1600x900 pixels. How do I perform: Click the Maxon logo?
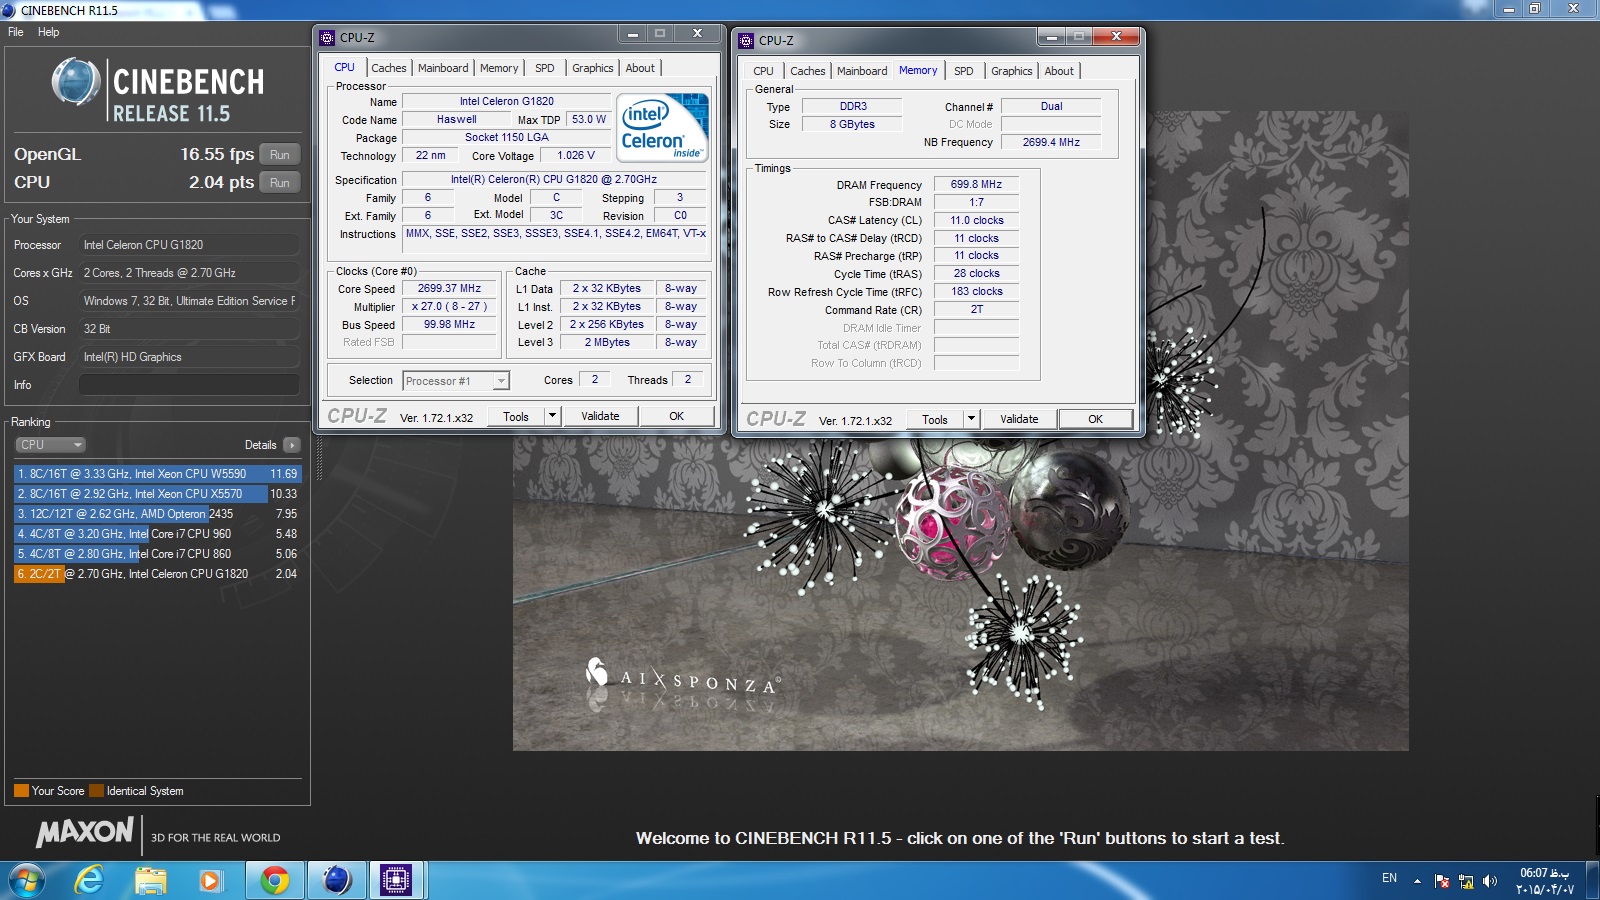tap(85, 832)
